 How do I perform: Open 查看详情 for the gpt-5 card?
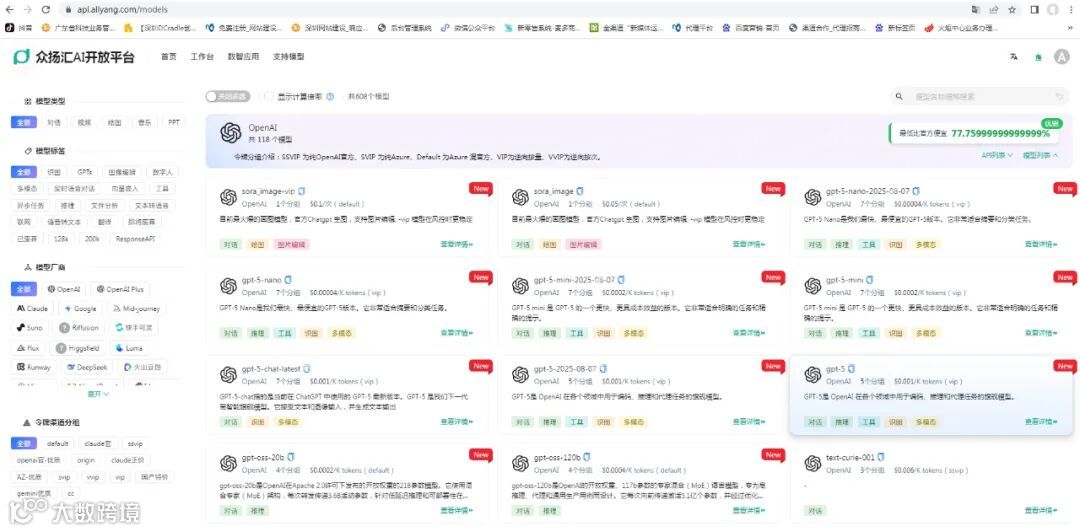point(1041,422)
